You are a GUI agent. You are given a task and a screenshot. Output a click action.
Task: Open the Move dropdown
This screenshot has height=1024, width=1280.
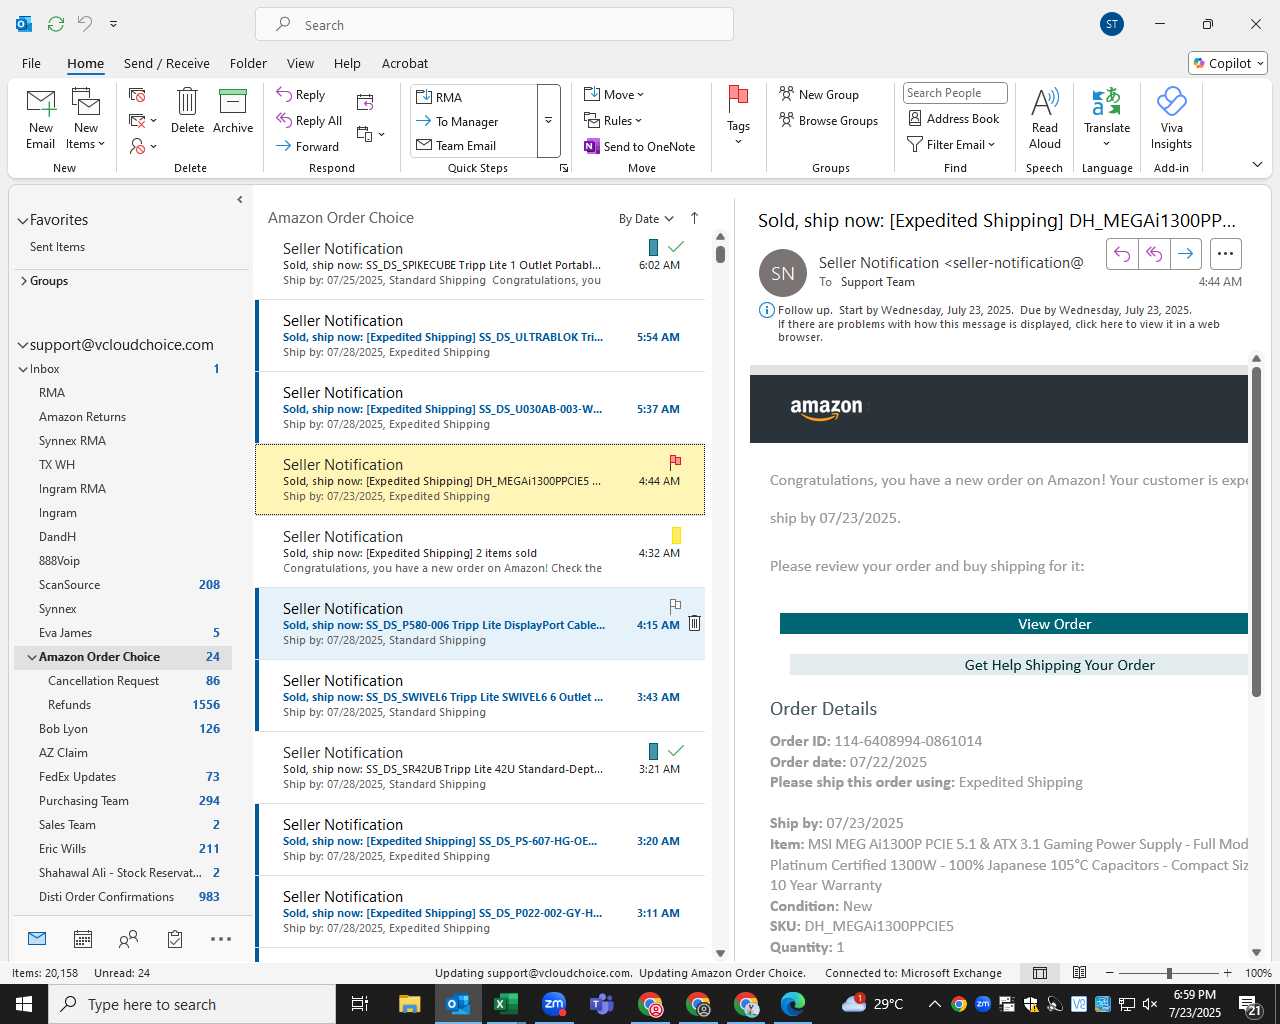(x=614, y=95)
